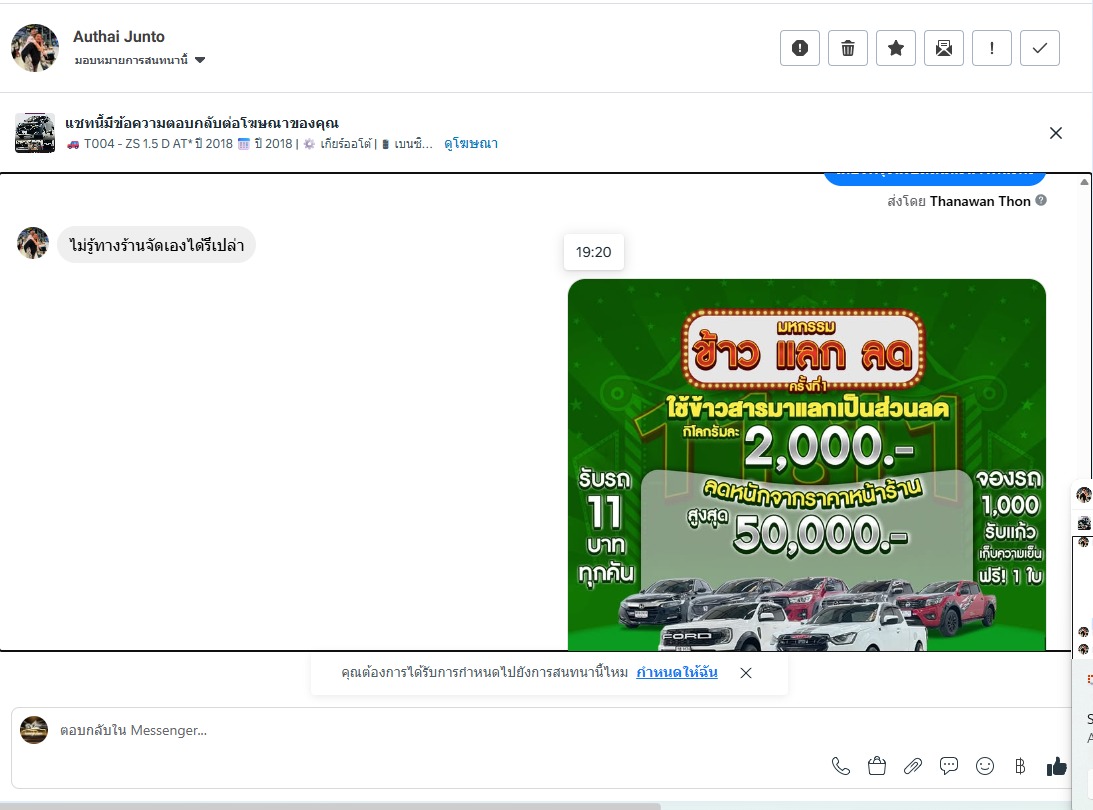Mark conversation as spam with octagon icon

click(x=800, y=48)
